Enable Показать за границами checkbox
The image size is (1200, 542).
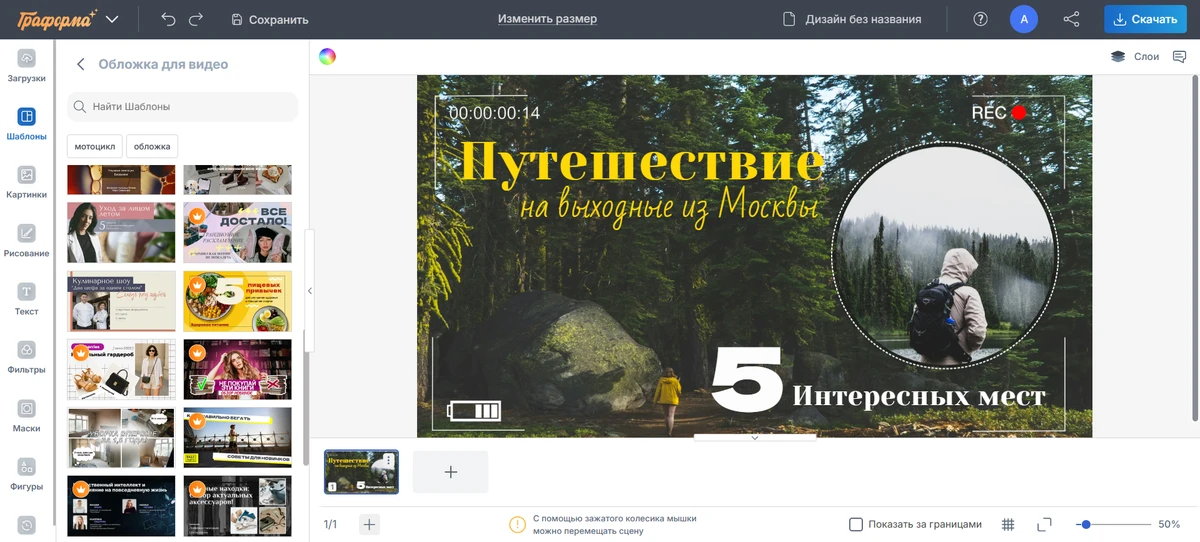pos(856,524)
